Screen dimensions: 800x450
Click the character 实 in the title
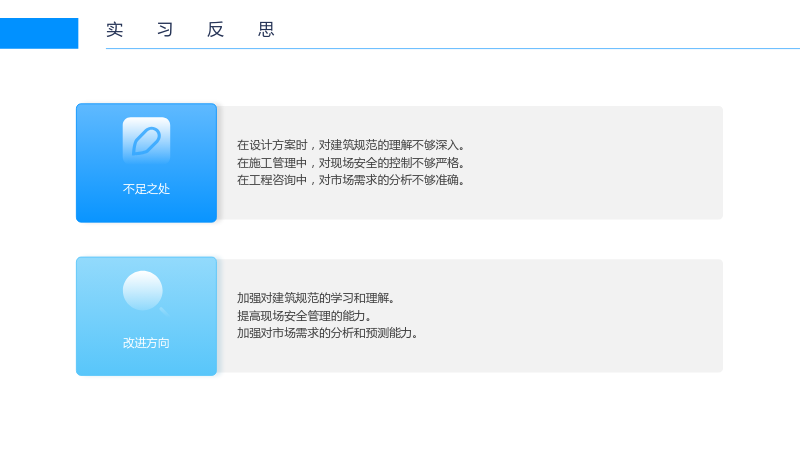115,30
